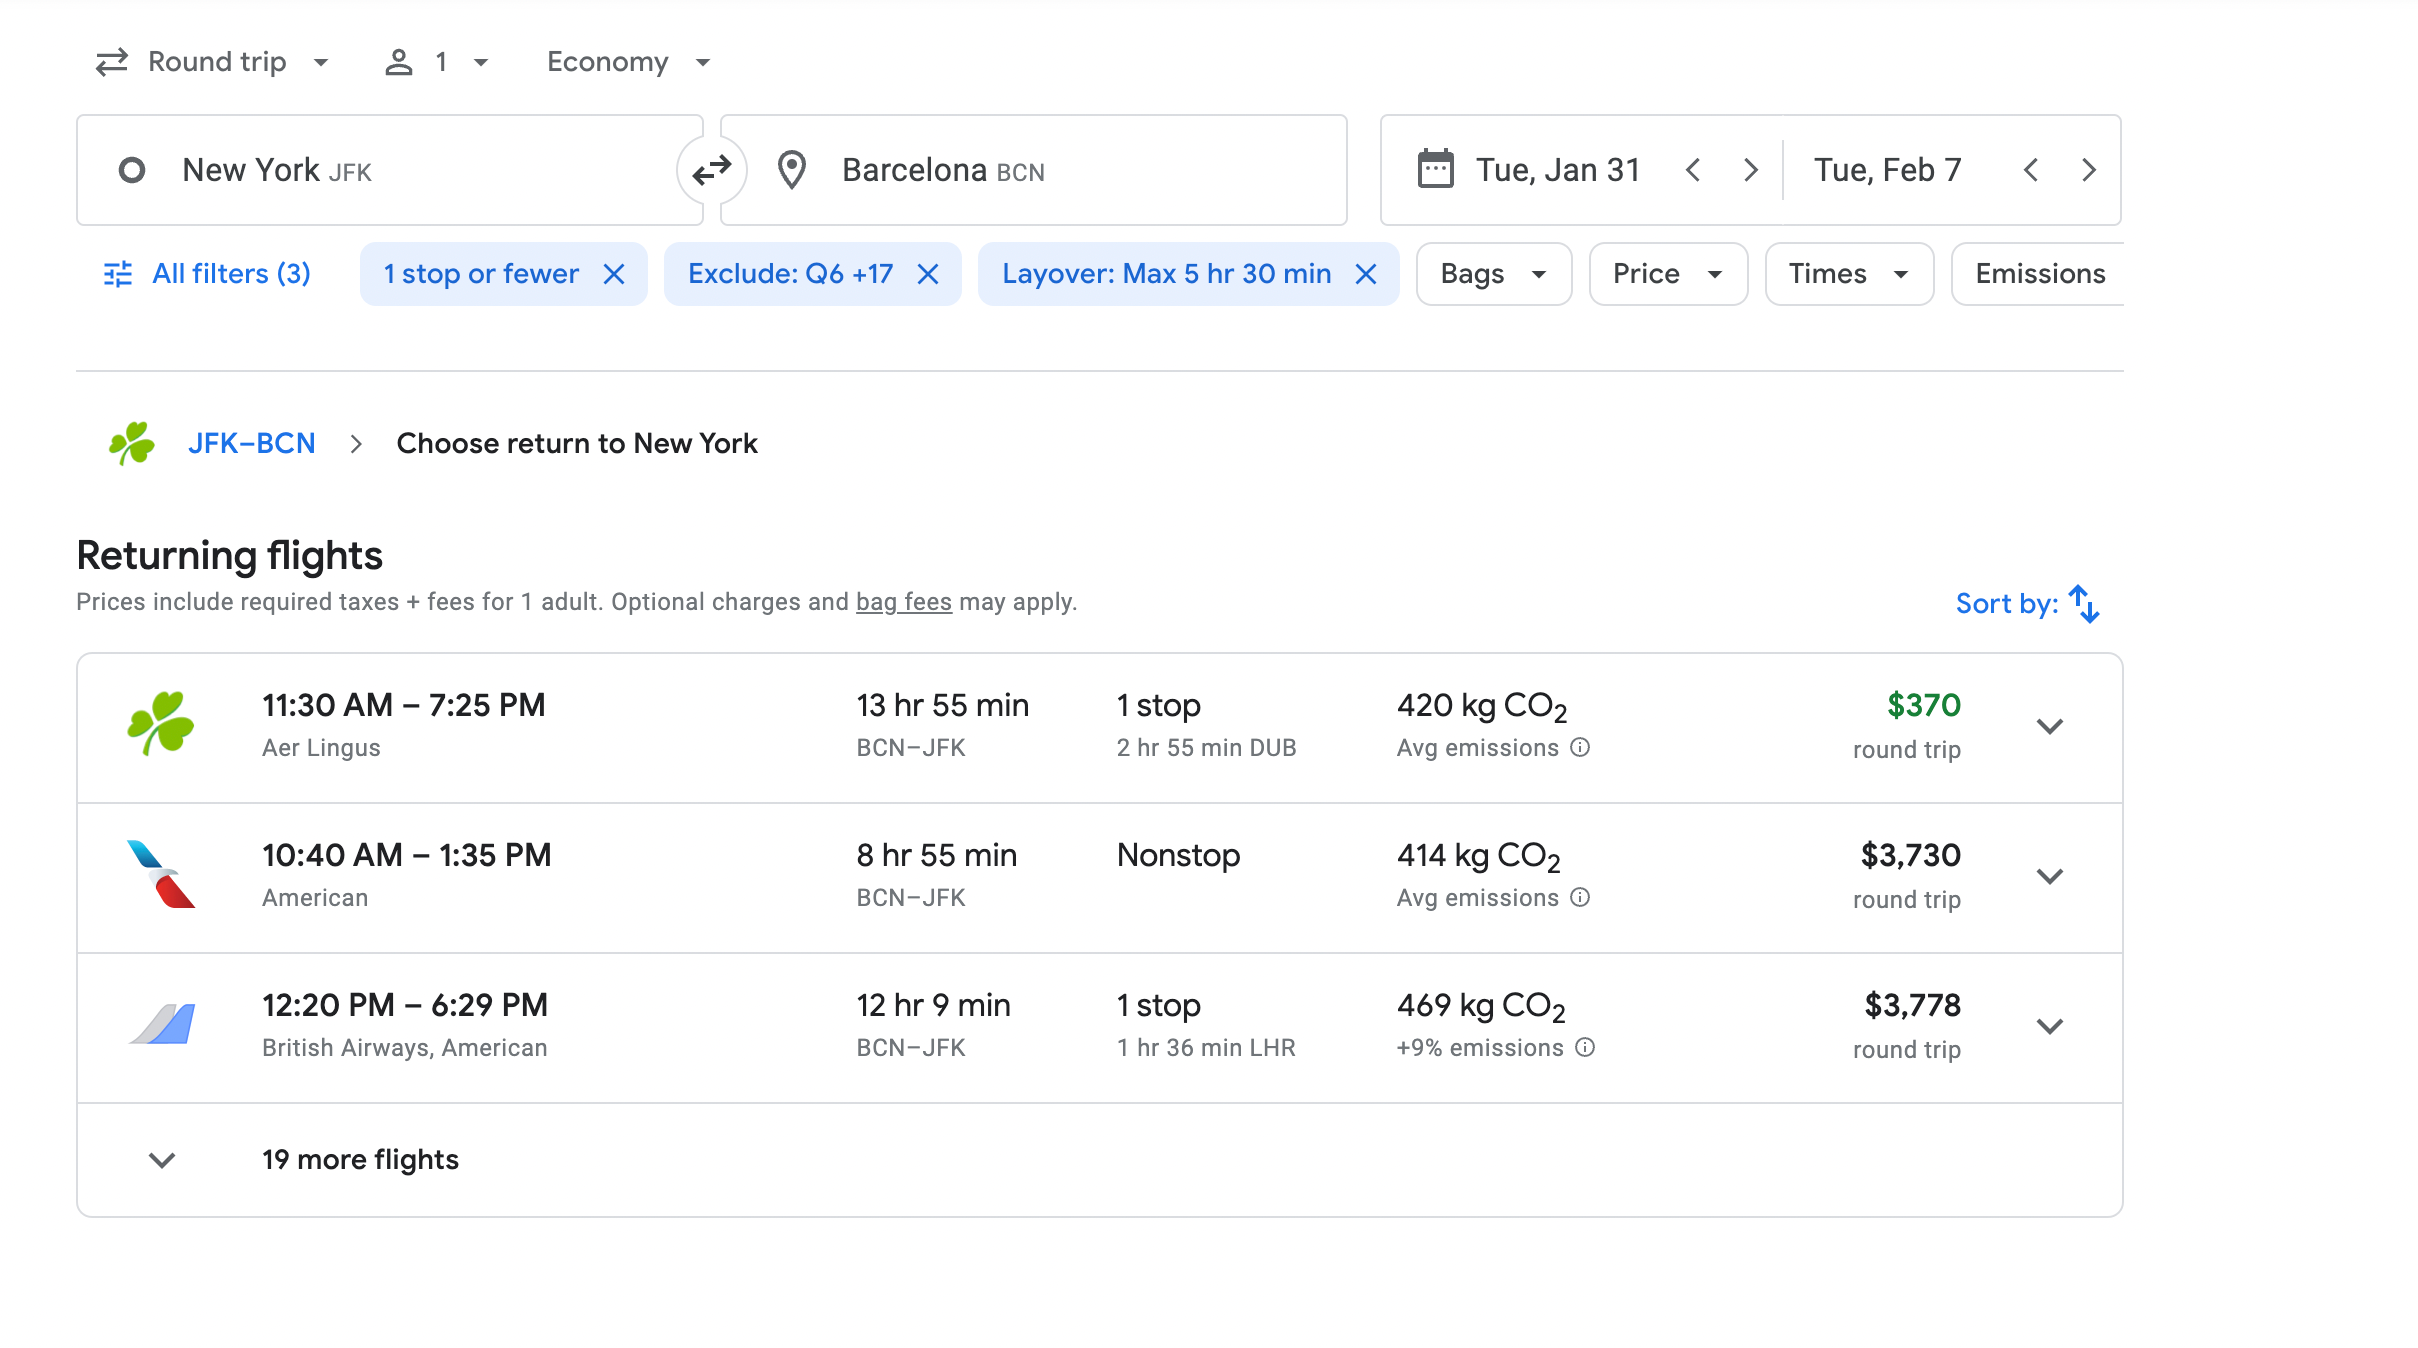
Task: Show info on +9% emissions flight
Action: pos(1585,1047)
